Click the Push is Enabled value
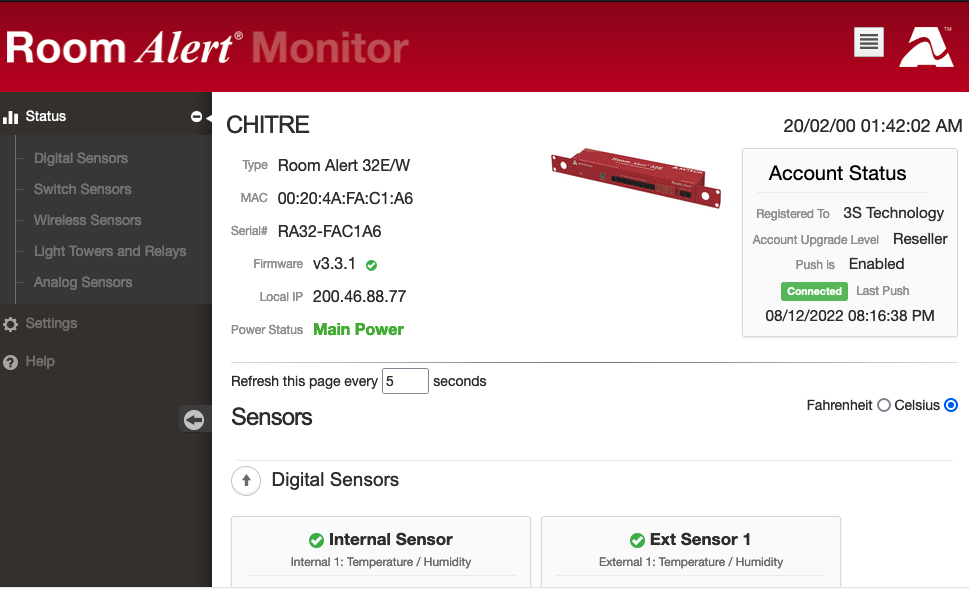 point(876,264)
